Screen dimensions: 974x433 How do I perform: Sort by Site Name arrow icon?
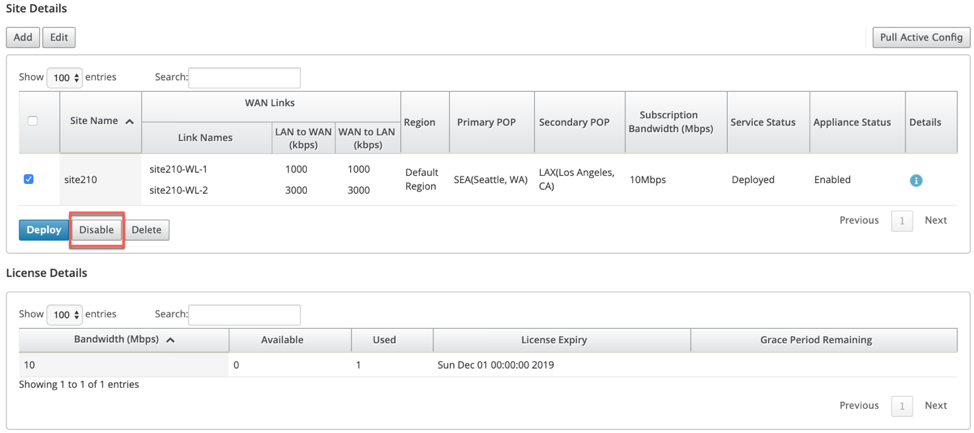coord(129,122)
